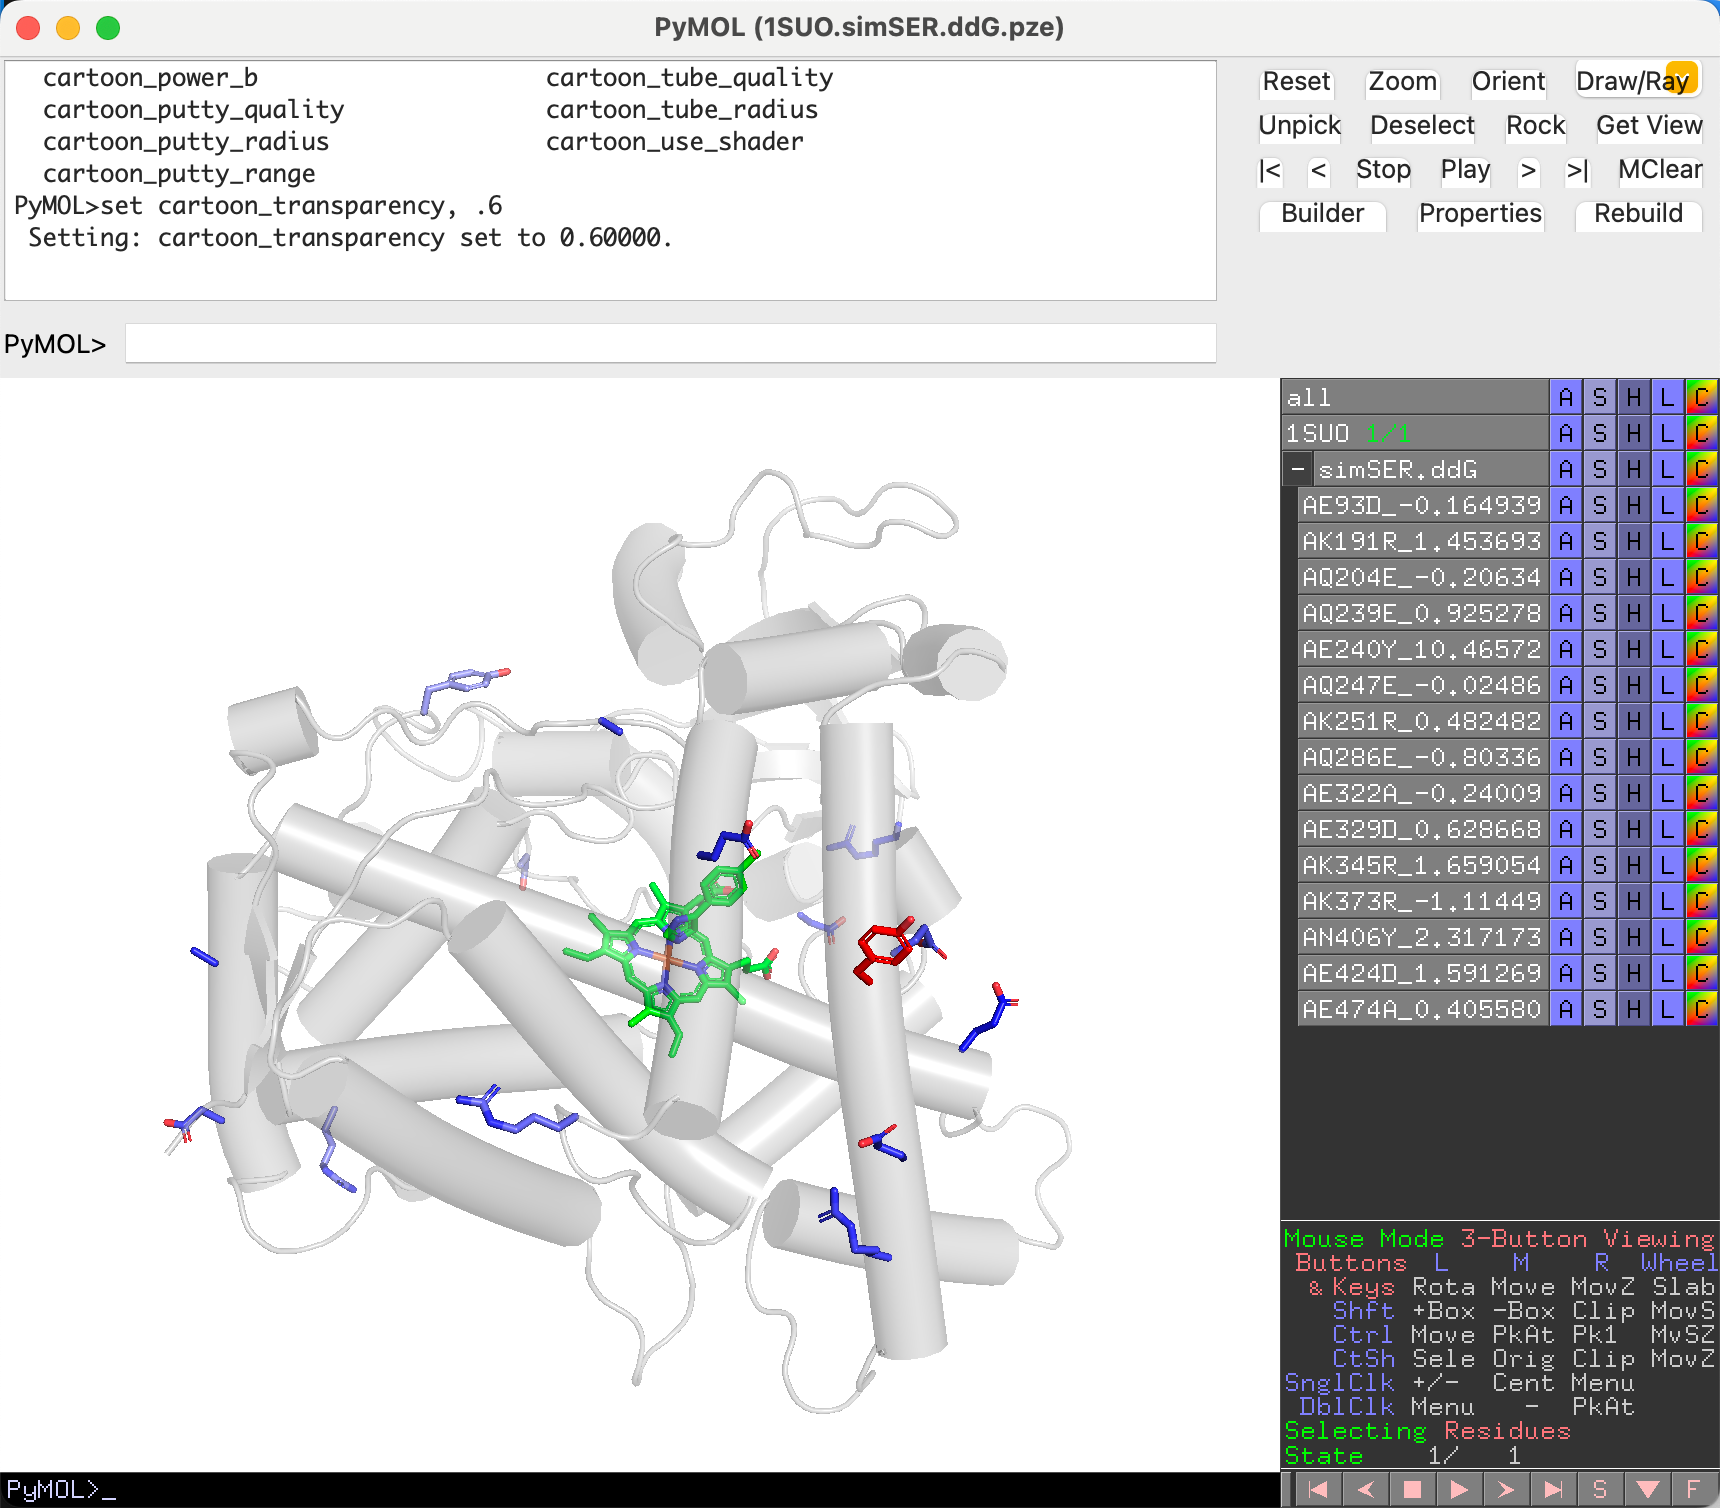The height and width of the screenshot is (1508, 1720).
Task: Click the Rebuild button
Action: (1638, 214)
